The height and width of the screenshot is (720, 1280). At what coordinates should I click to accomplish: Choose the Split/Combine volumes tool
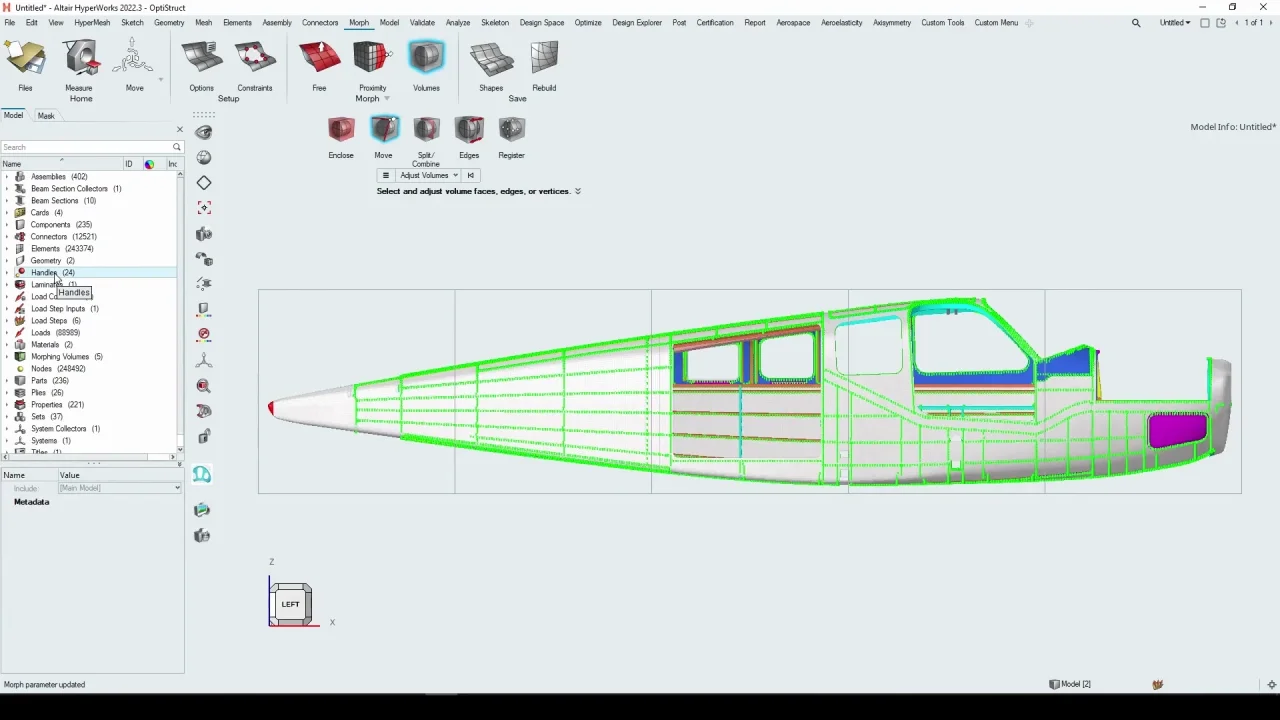(x=426, y=140)
